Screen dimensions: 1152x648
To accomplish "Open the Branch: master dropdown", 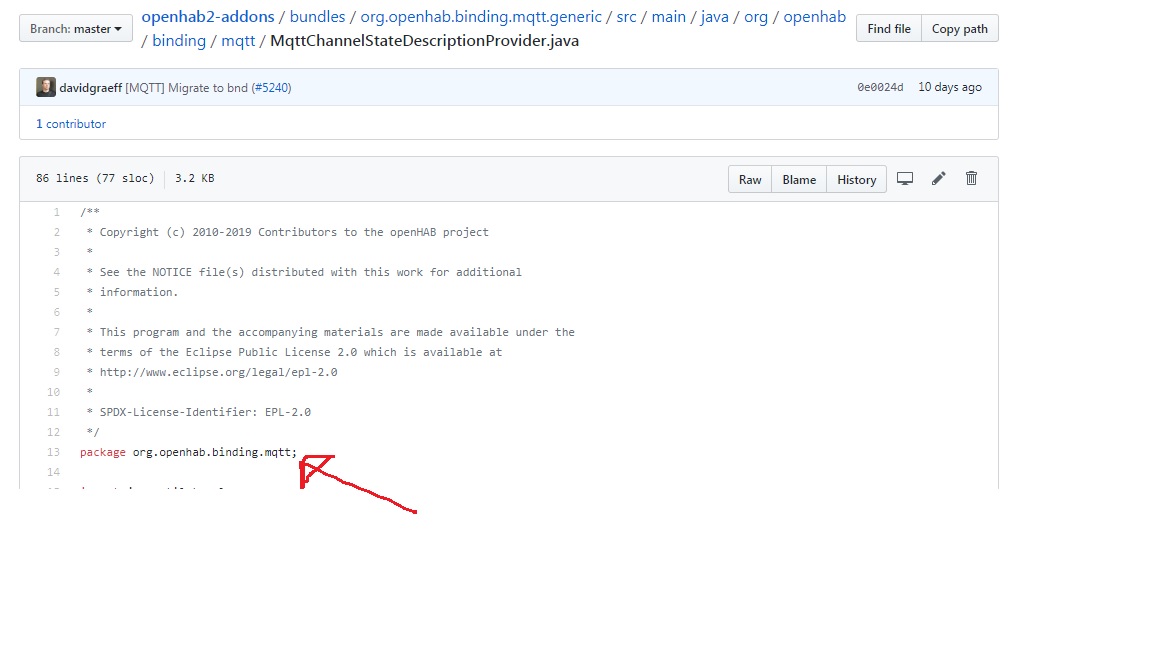I will (76, 29).
